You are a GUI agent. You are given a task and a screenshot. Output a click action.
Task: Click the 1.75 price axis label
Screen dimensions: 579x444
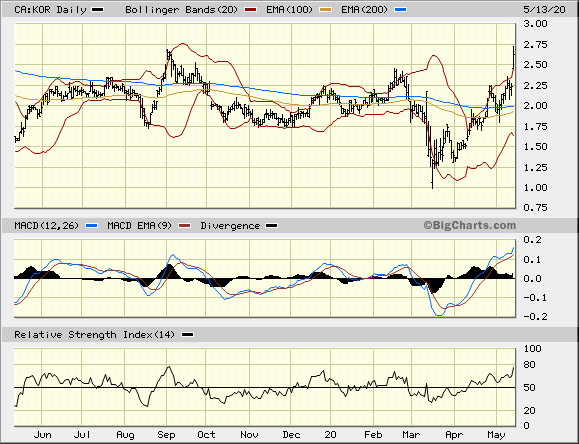point(535,127)
